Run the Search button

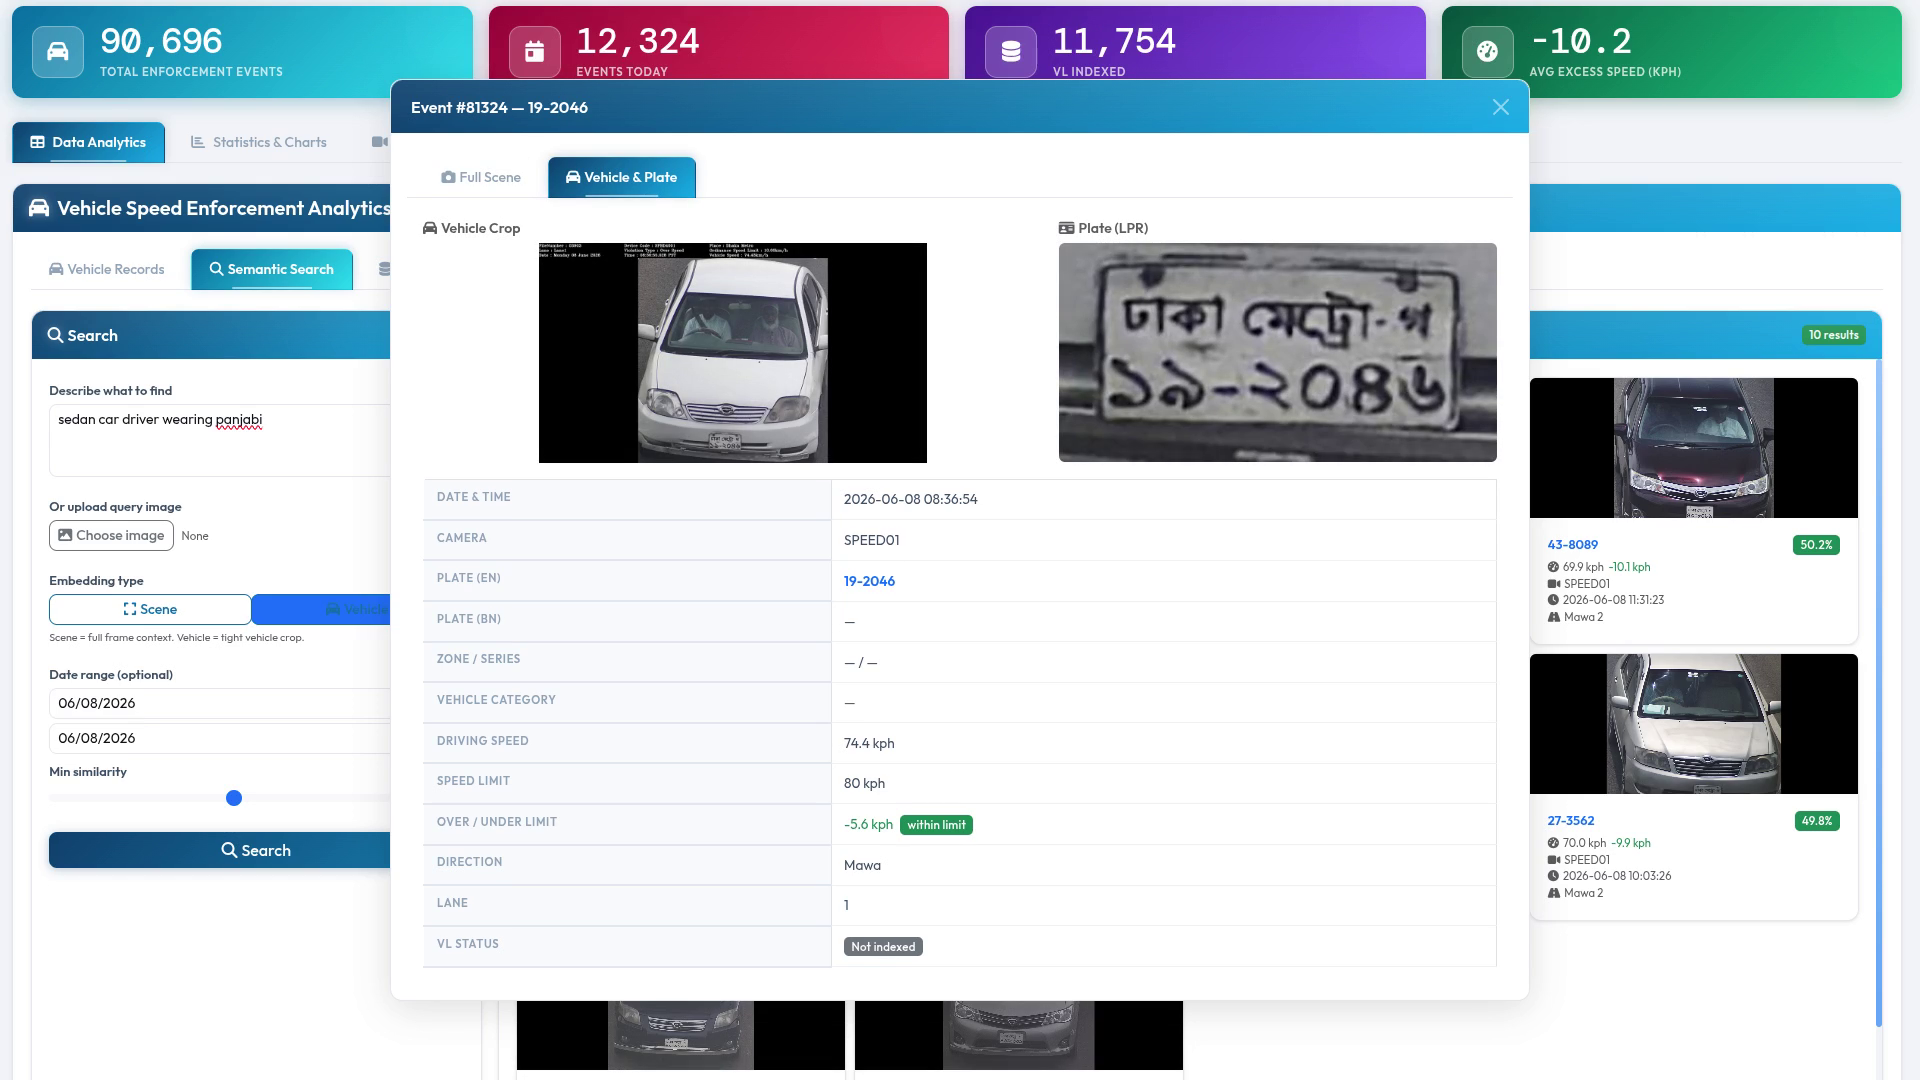pyautogui.click(x=220, y=850)
